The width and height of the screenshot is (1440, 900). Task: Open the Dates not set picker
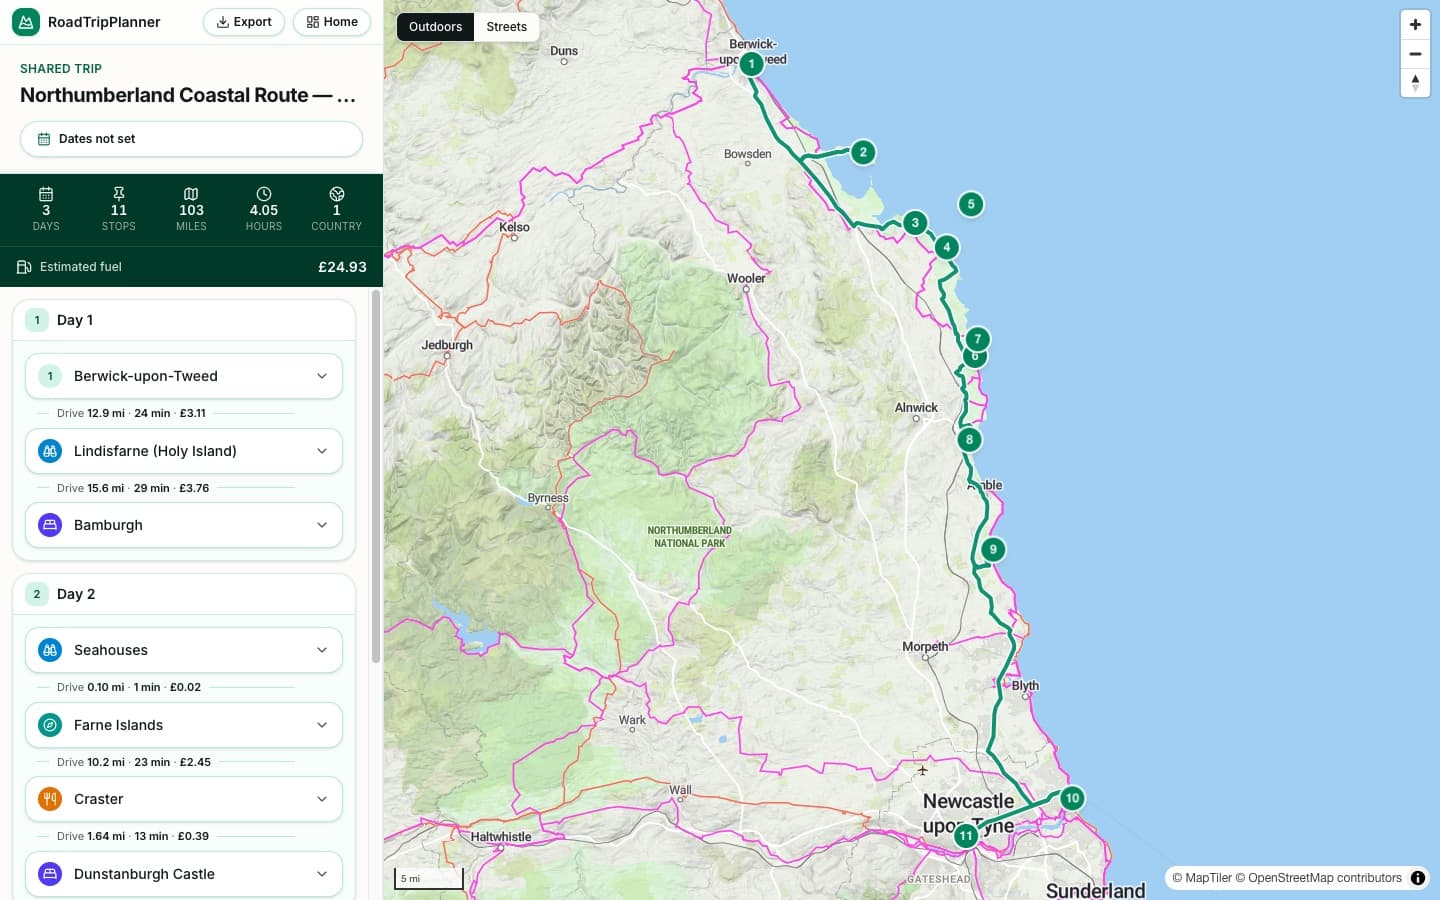click(191, 139)
